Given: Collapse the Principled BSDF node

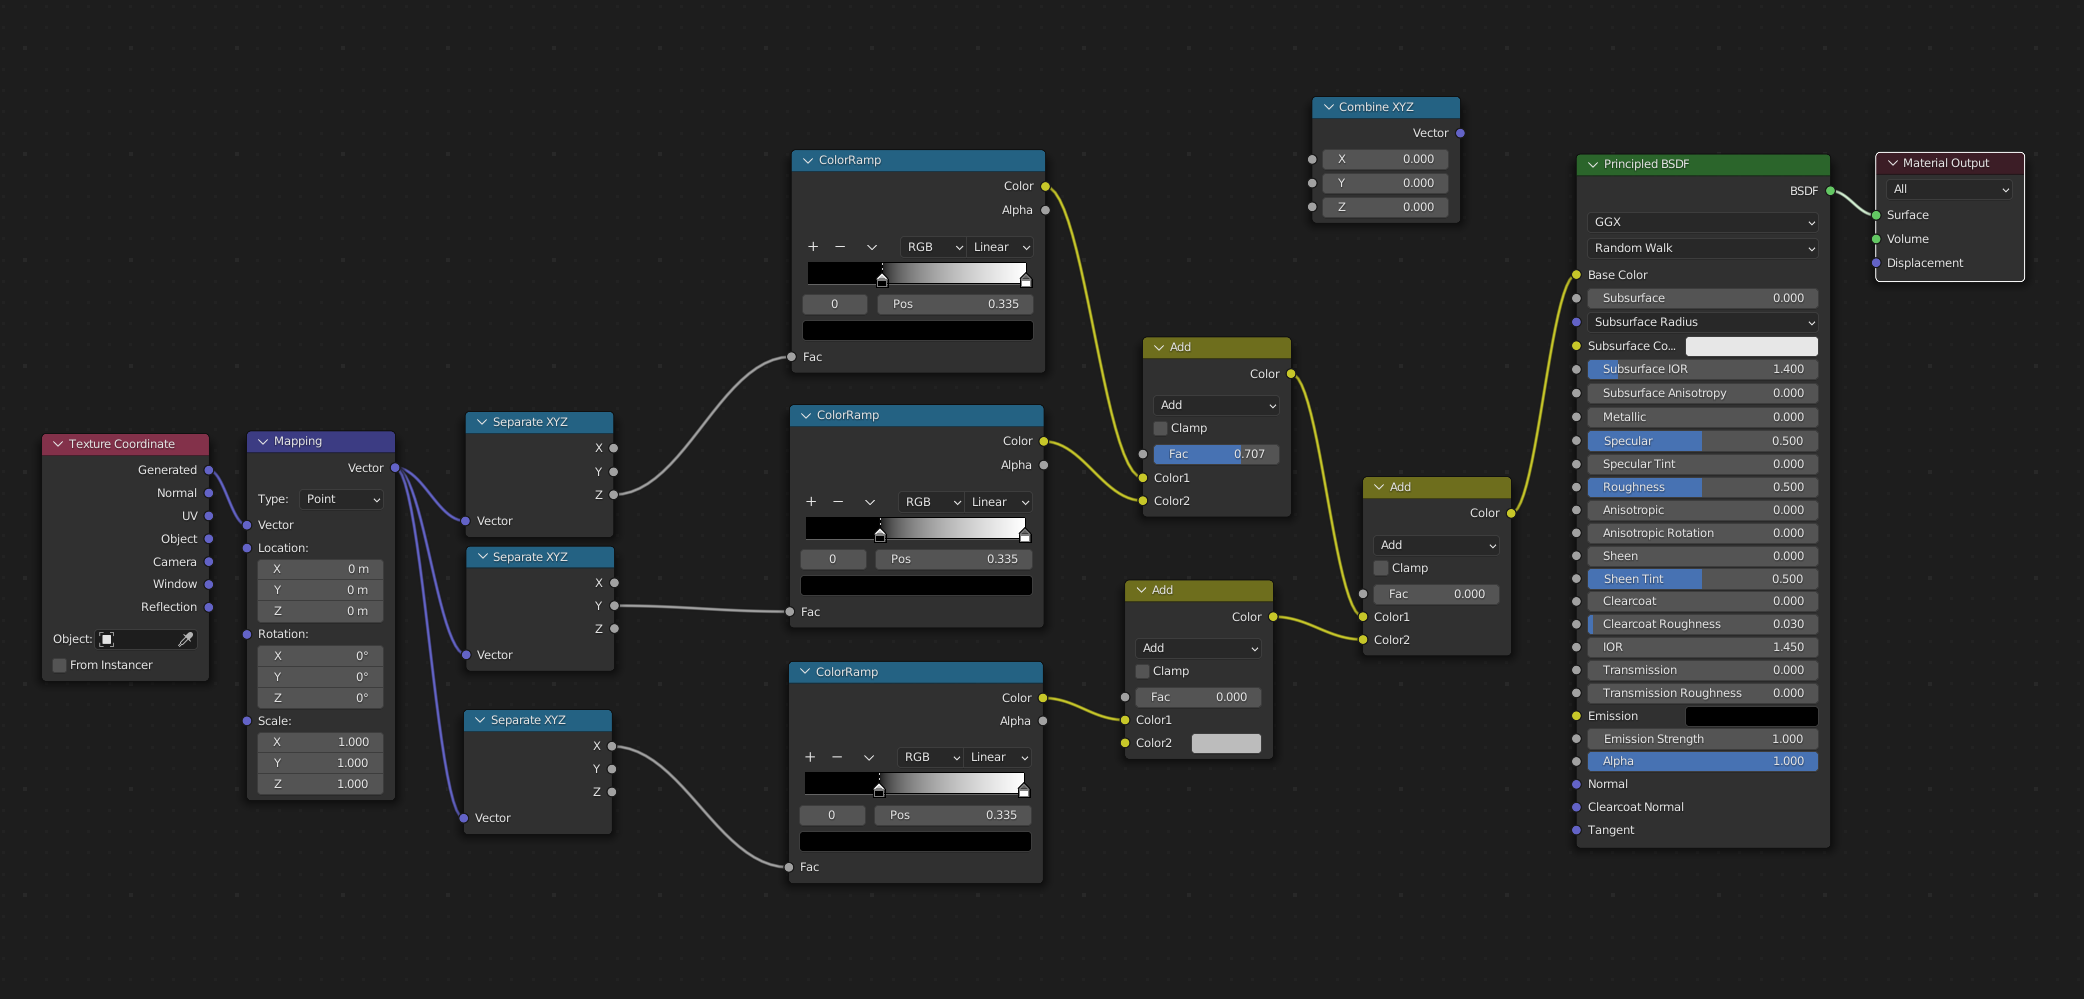Looking at the screenshot, I should click(x=1593, y=164).
